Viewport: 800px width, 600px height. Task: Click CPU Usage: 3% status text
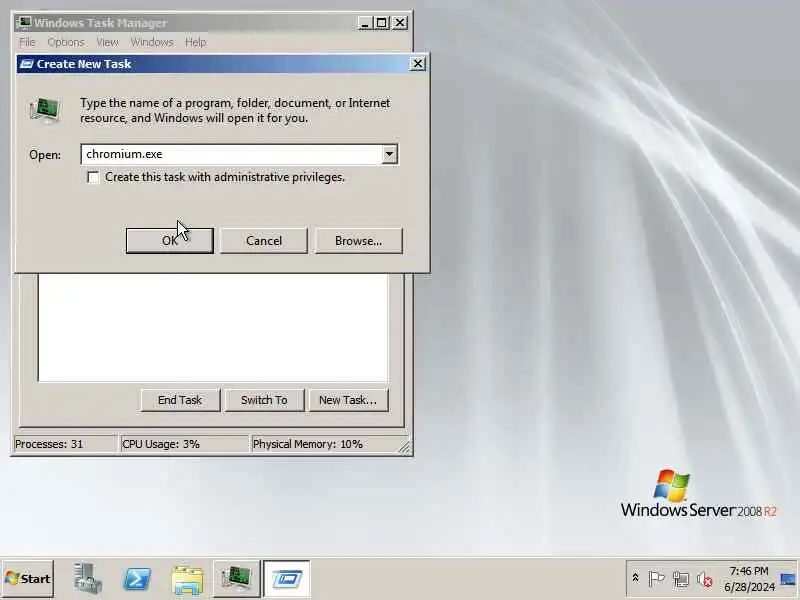click(x=161, y=444)
